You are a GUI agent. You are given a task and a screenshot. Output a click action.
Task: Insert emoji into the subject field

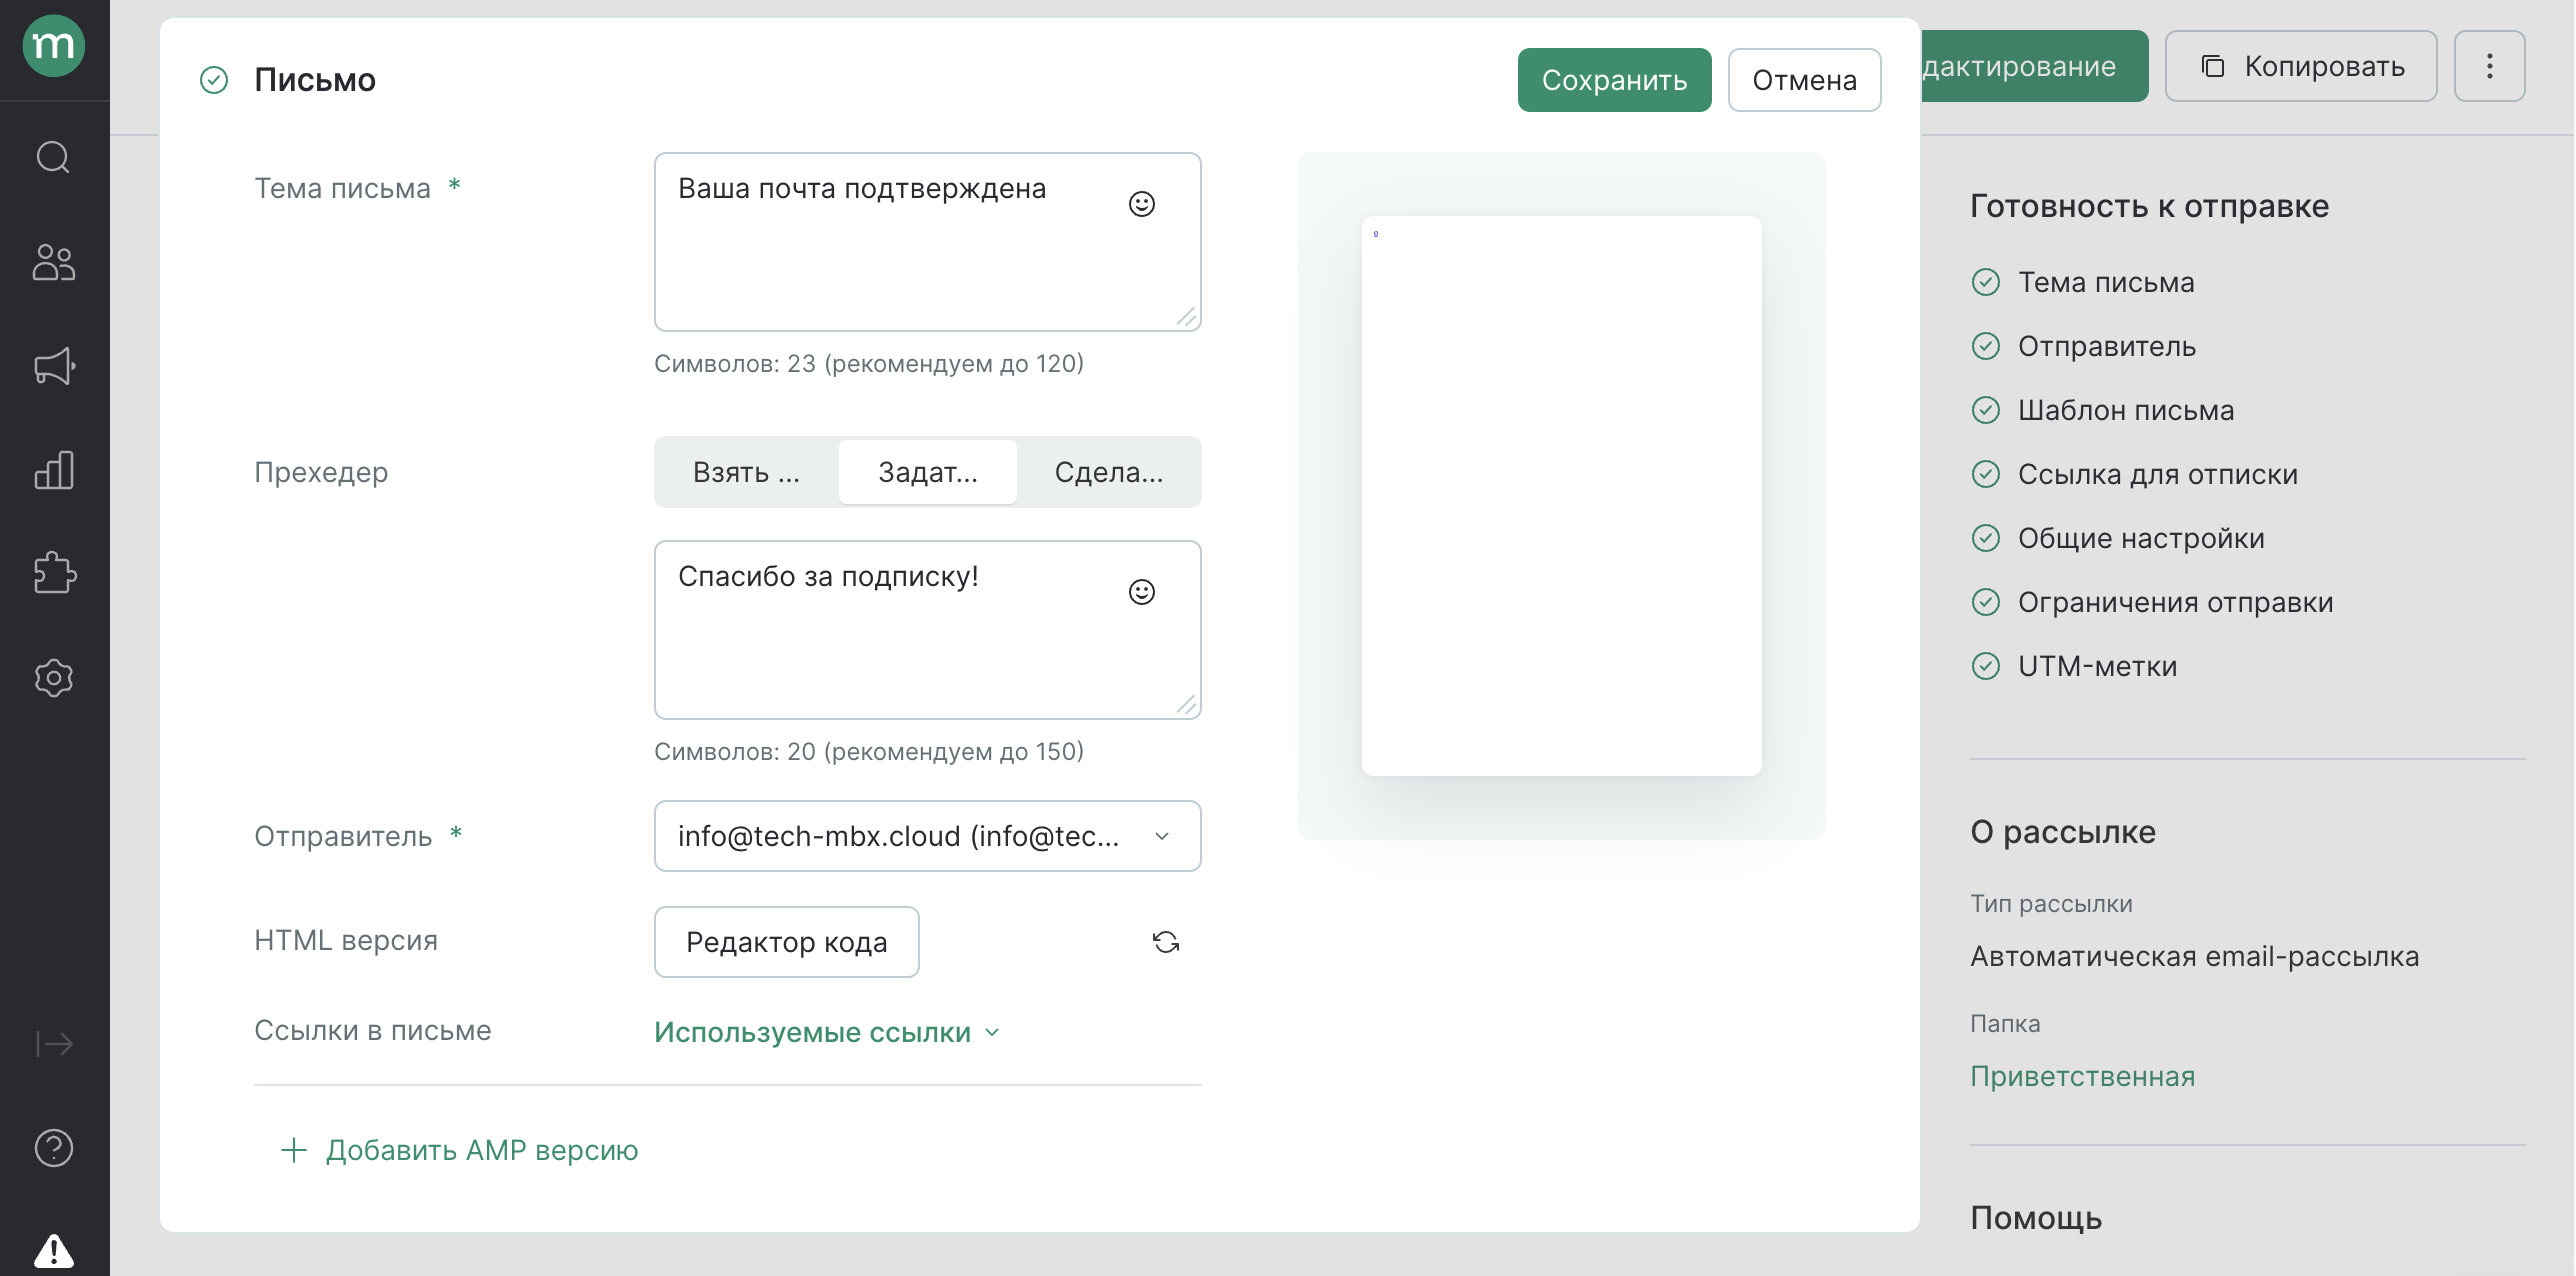(x=1142, y=204)
